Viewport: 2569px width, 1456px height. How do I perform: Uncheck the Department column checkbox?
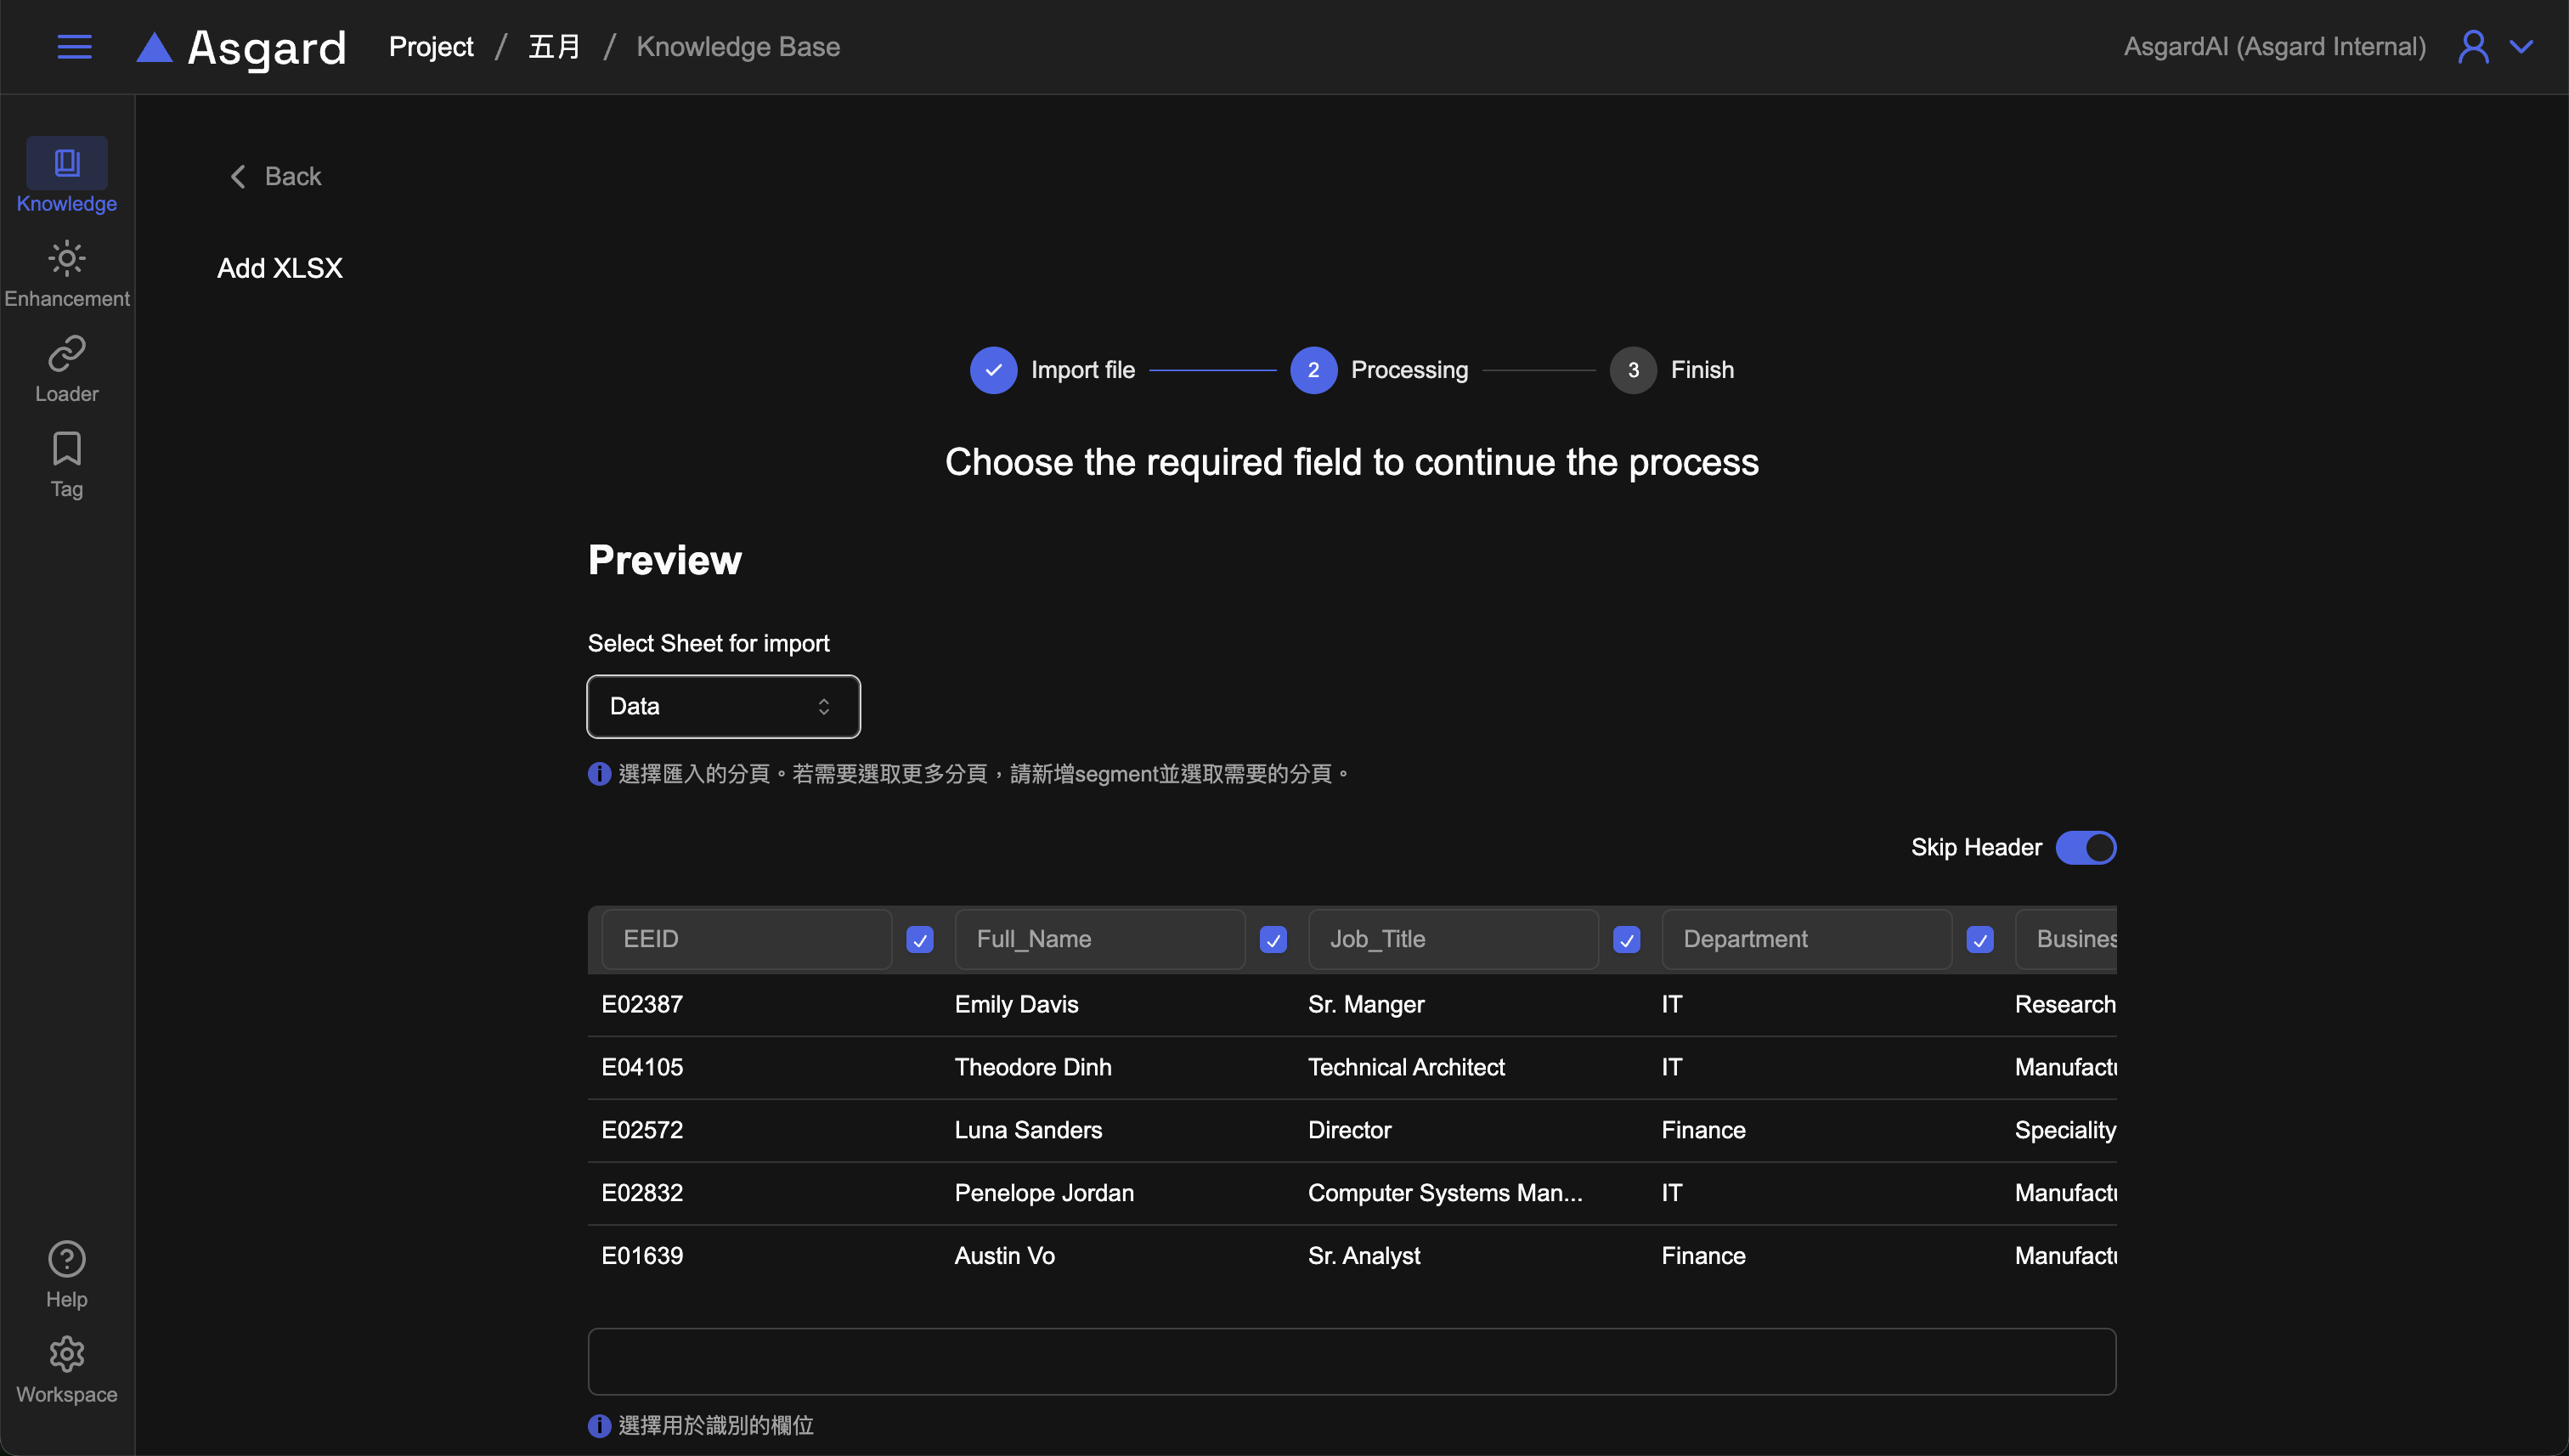point(1979,939)
